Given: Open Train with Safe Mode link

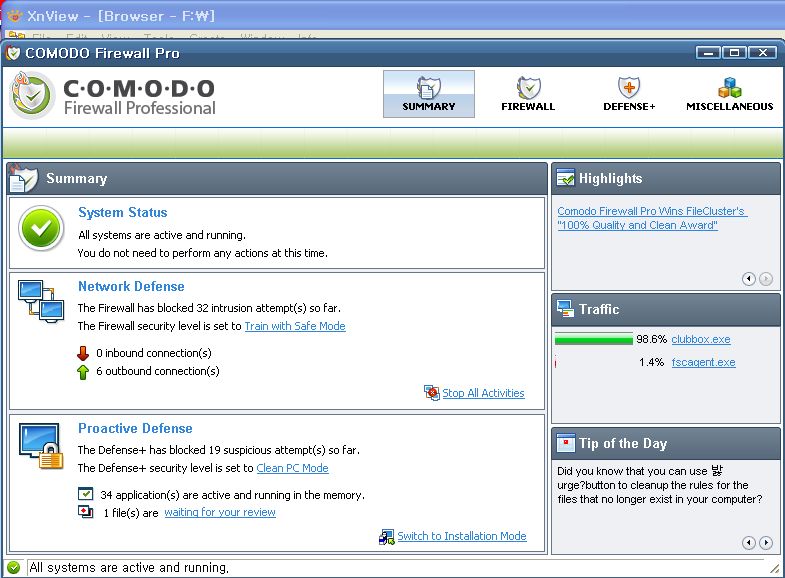Looking at the screenshot, I should (295, 326).
